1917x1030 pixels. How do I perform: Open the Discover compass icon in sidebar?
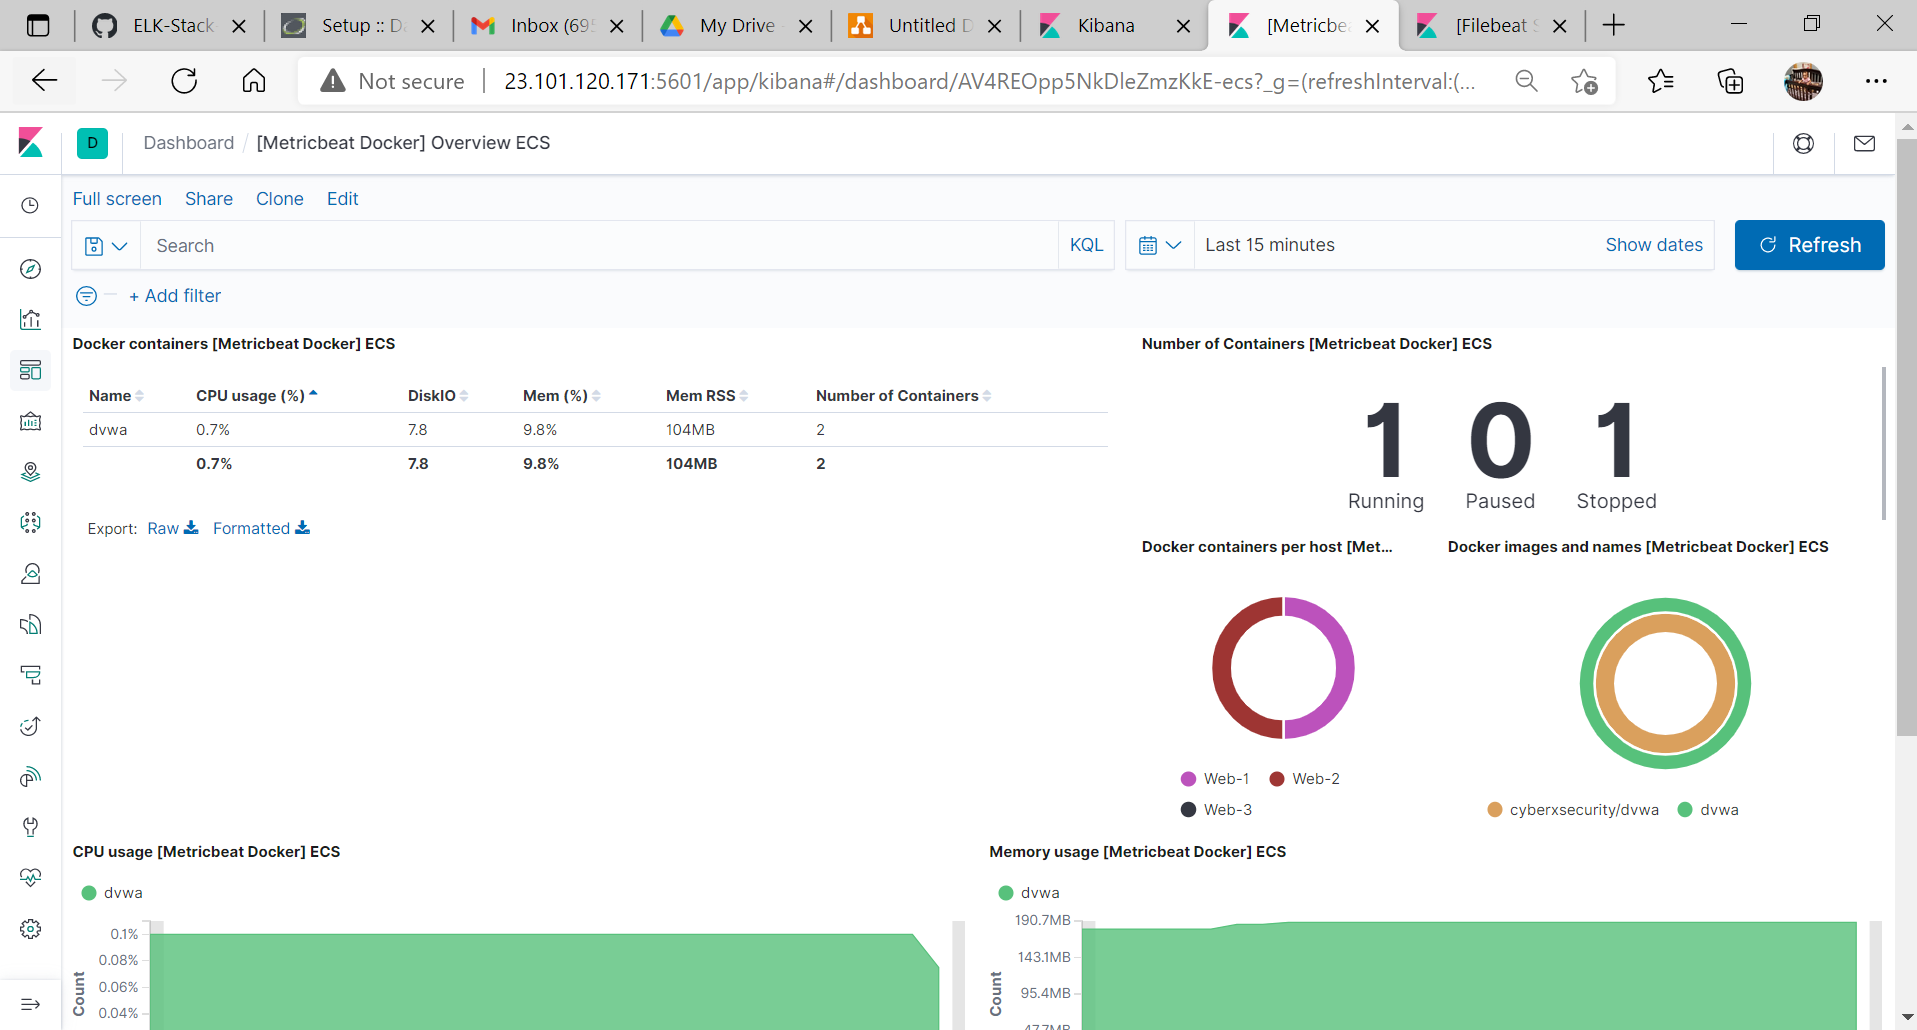(x=30, y=268)
